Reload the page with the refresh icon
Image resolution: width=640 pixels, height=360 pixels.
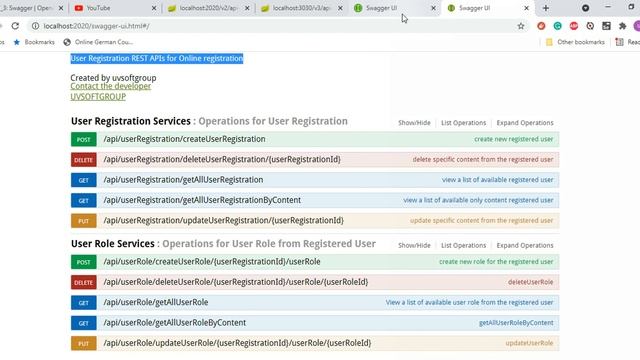15,26
